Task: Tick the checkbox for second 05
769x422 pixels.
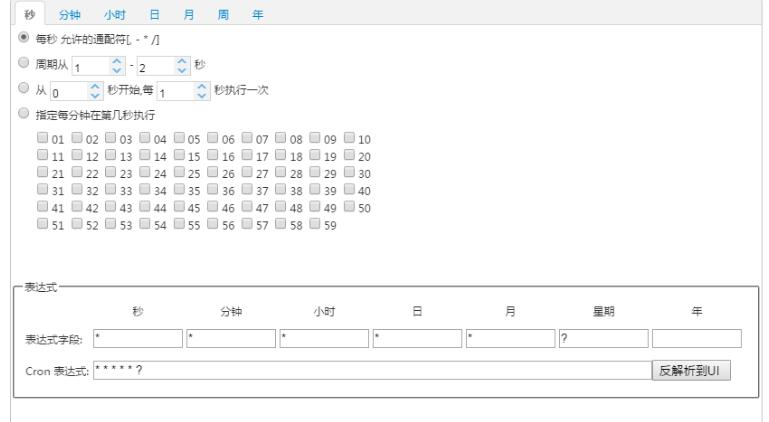Action: (179, 137)
